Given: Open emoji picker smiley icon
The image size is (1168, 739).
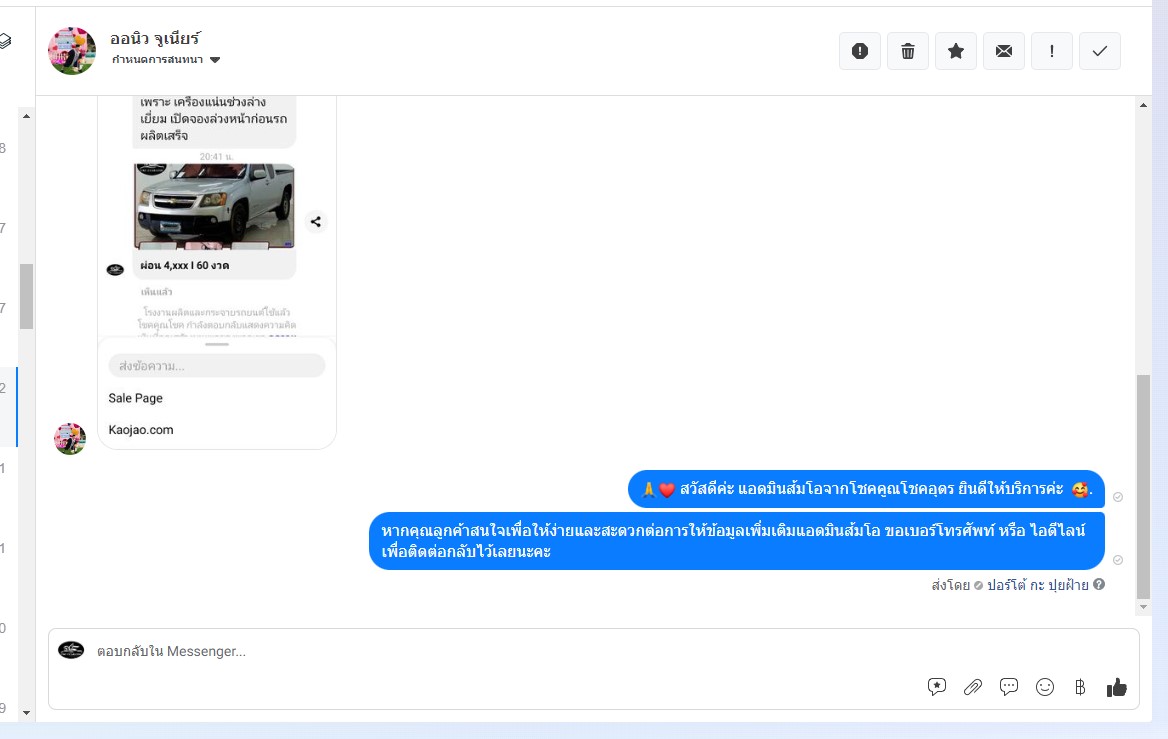Looking at the screenshot, I should pos(1045,687).
